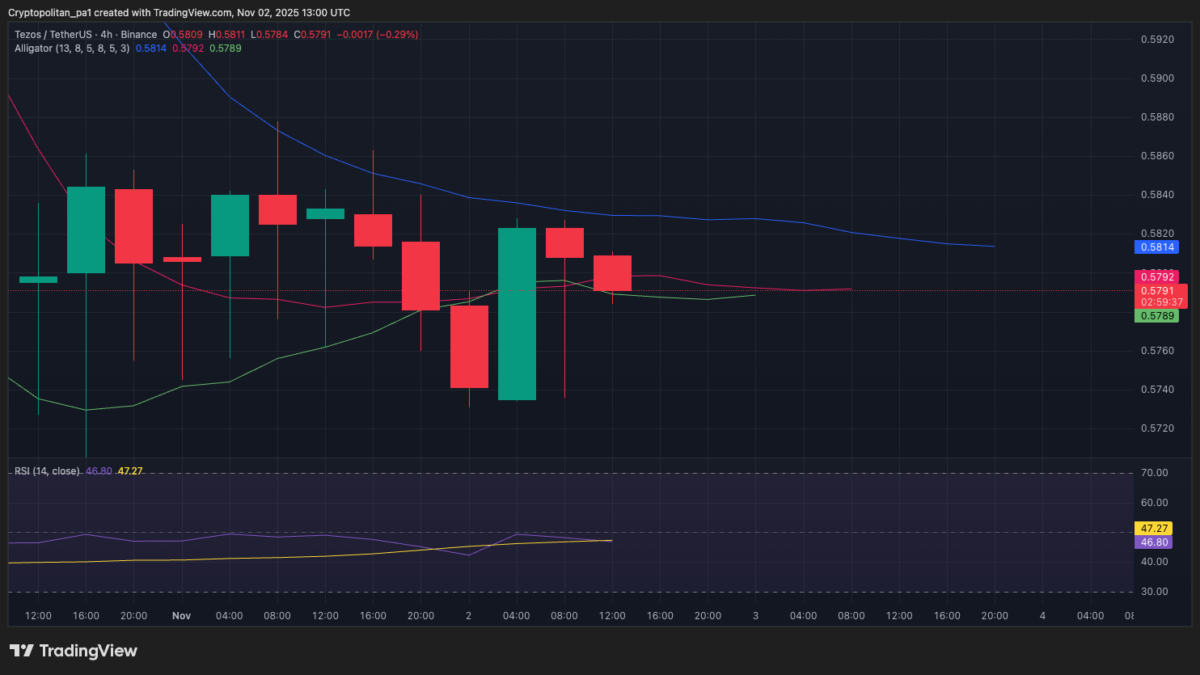Click the TradingView logo in the bottom corner
1200x675 pixels.
tap(73, 651)
